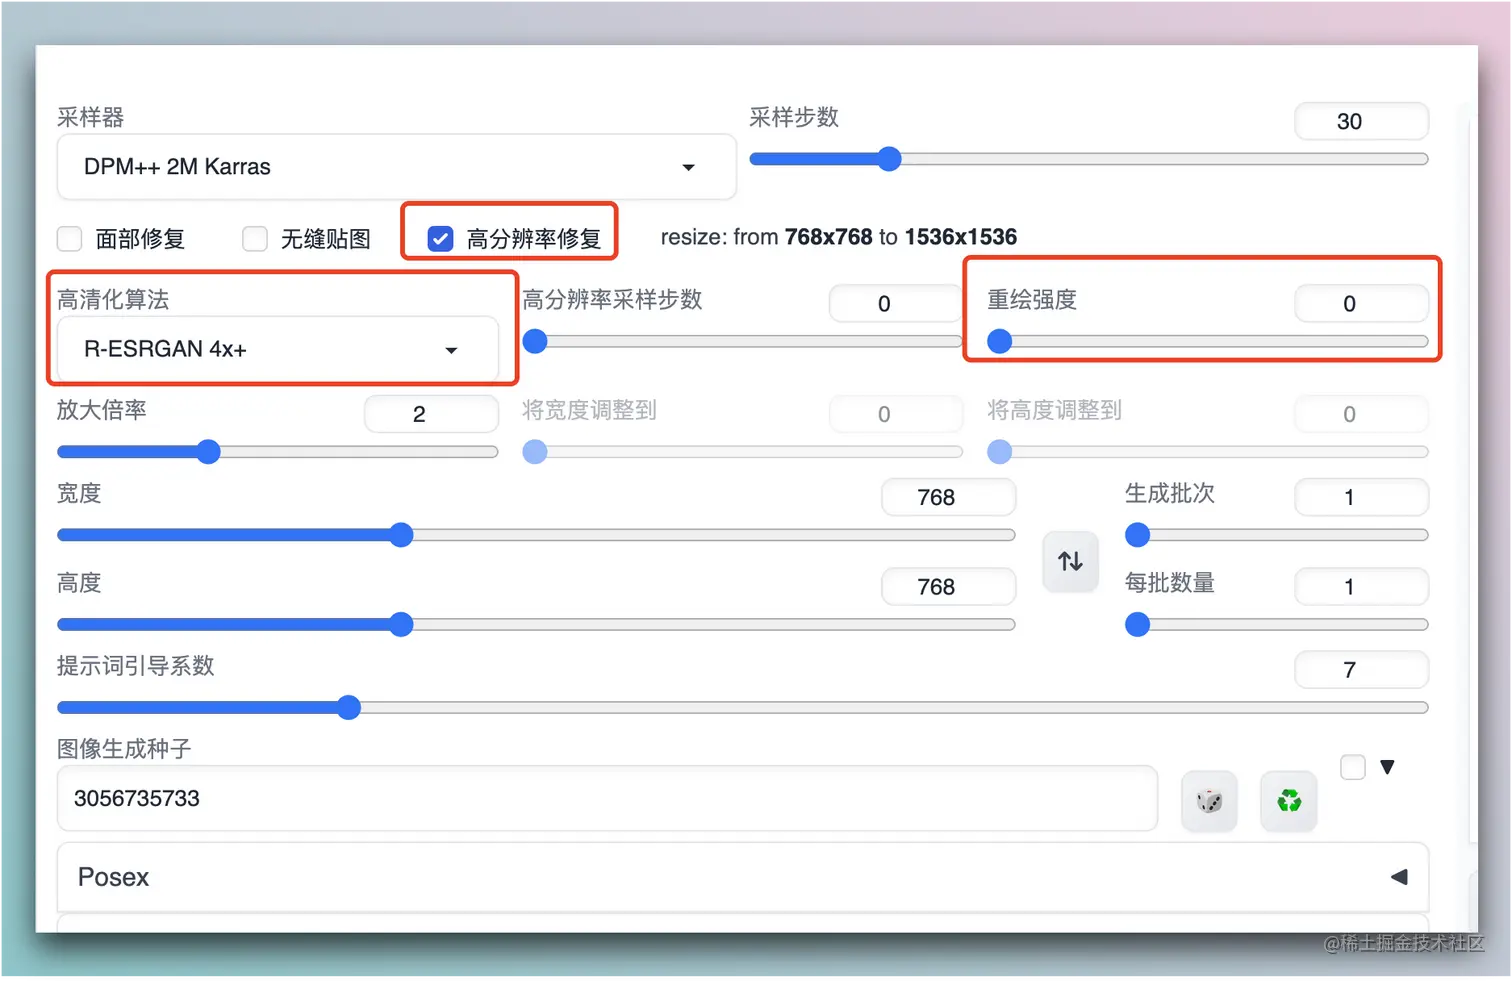Adjust the 每批数量 slider

pos(1277,625)
